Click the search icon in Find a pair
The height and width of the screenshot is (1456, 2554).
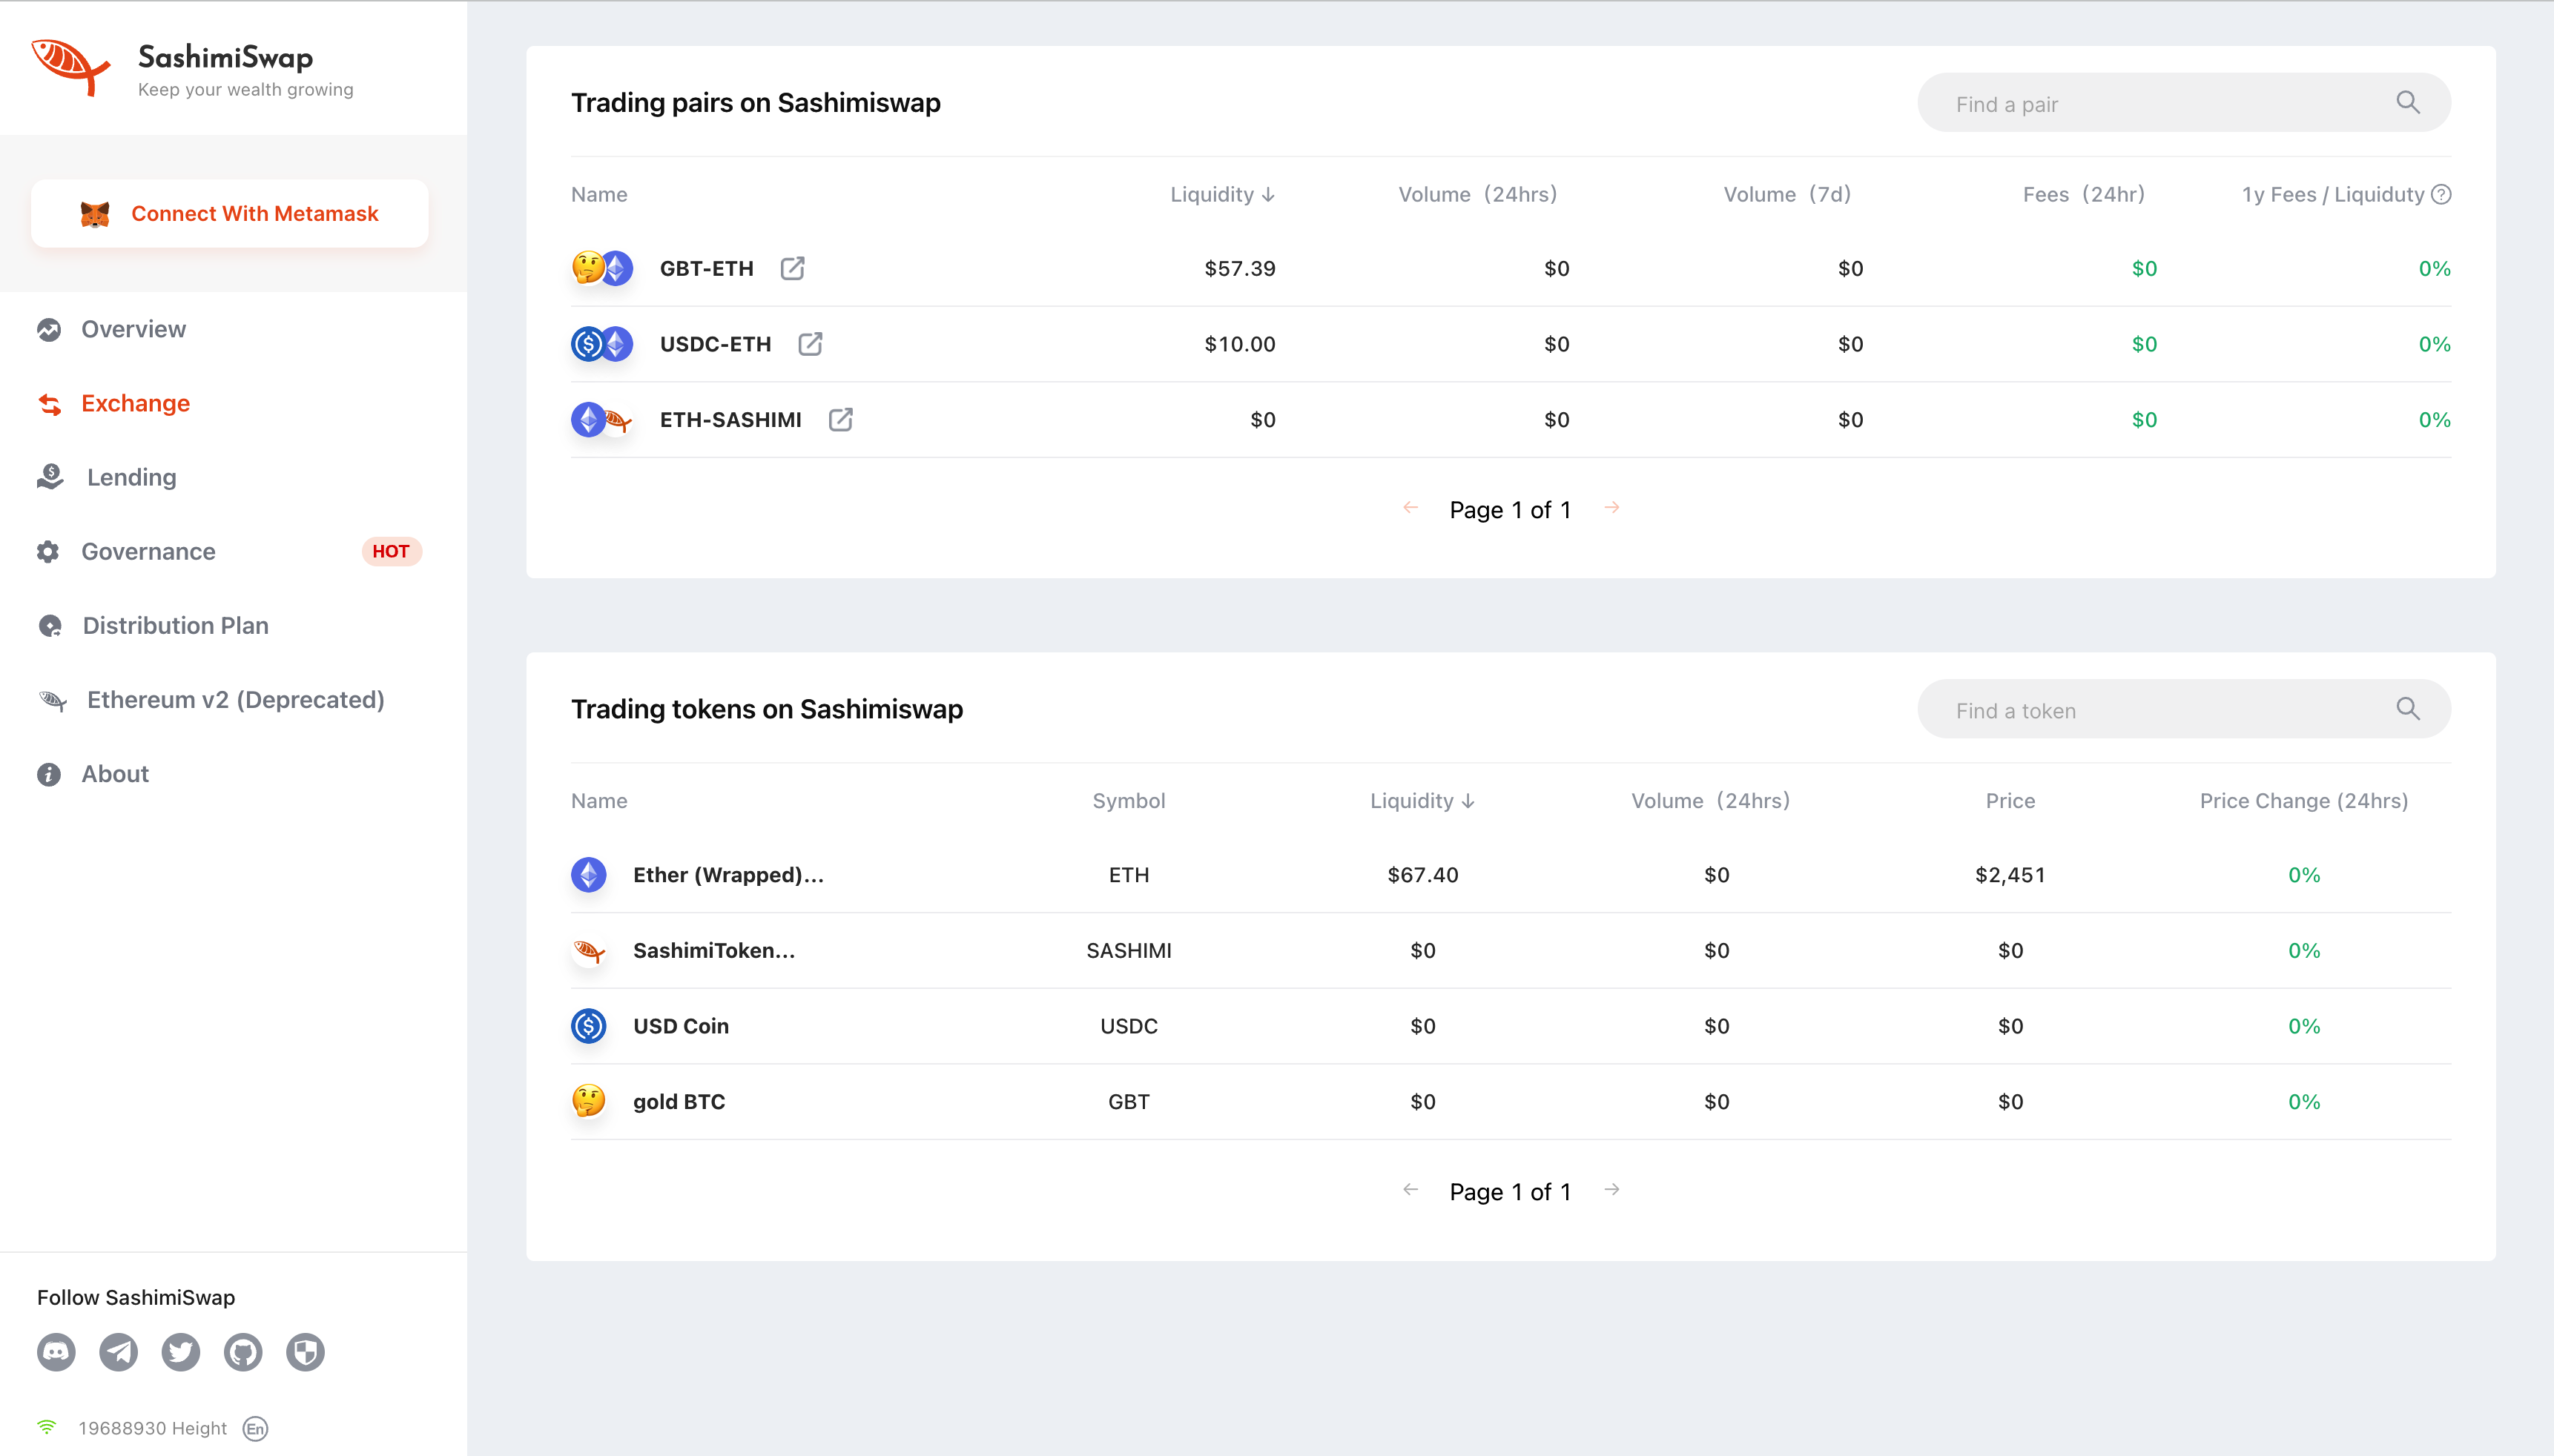(x=2408, y=102)
